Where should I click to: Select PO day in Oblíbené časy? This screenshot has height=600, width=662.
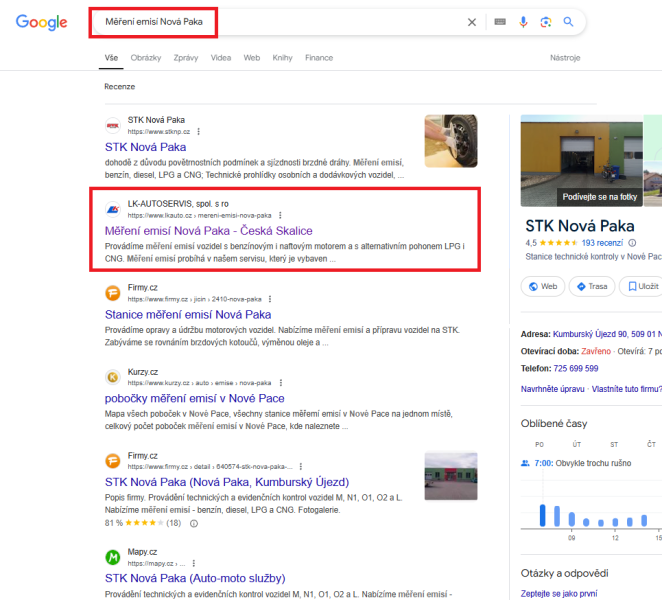pos(539,445)
